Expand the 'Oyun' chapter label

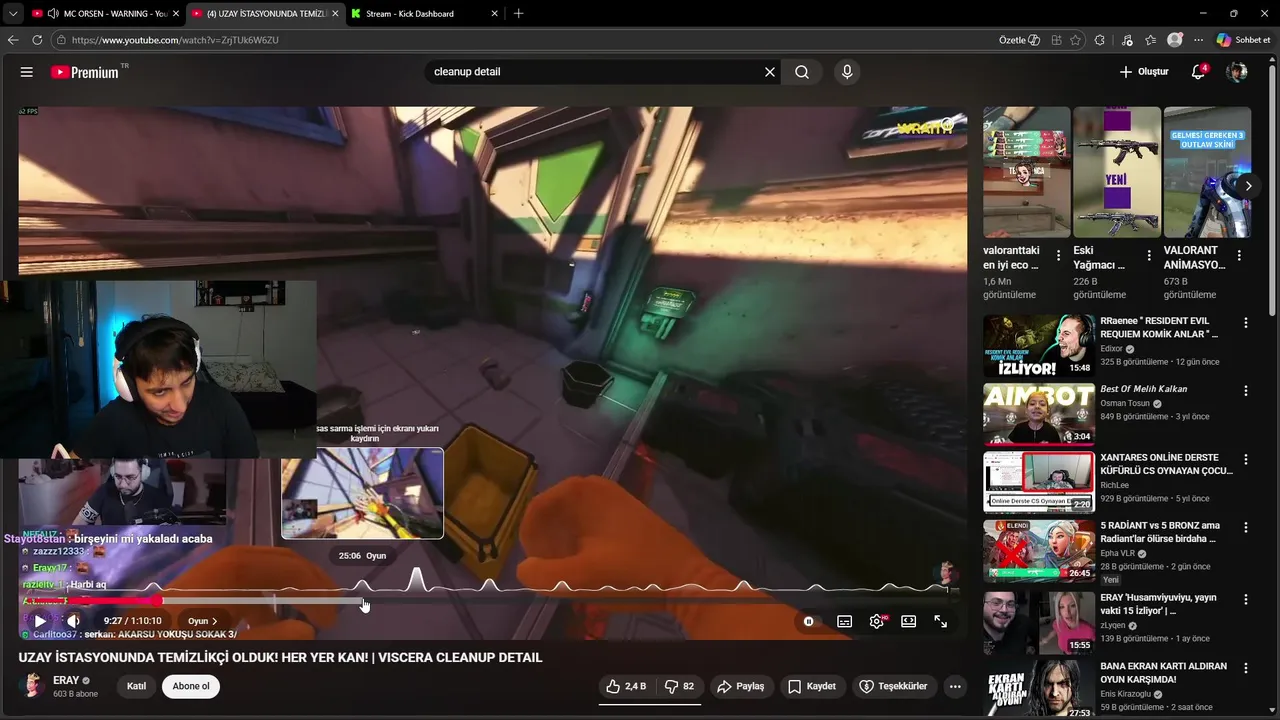(x=202, y=621)
